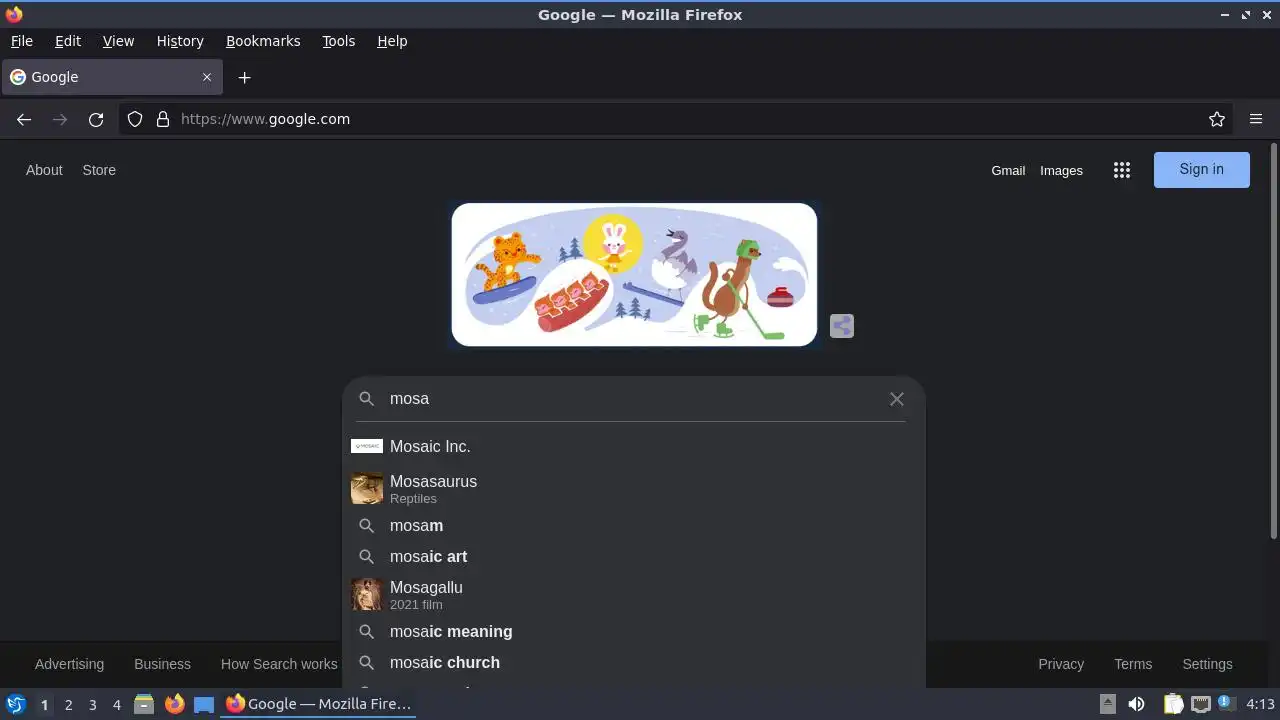Select the Mosasaurus suggestion
This screenshot has width=1280, height=720.
coord(634,488)
